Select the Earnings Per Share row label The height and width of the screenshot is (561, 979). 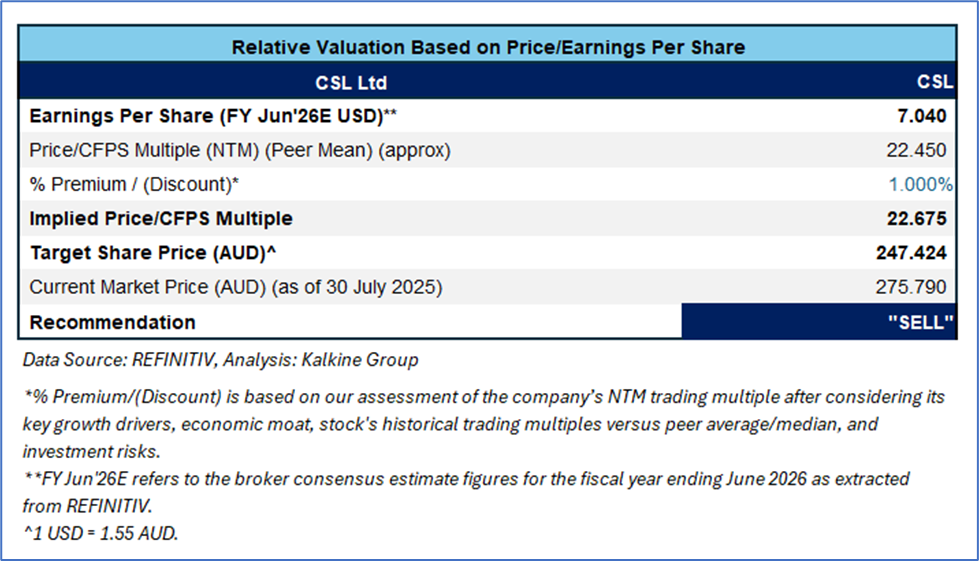pos(213,116)
